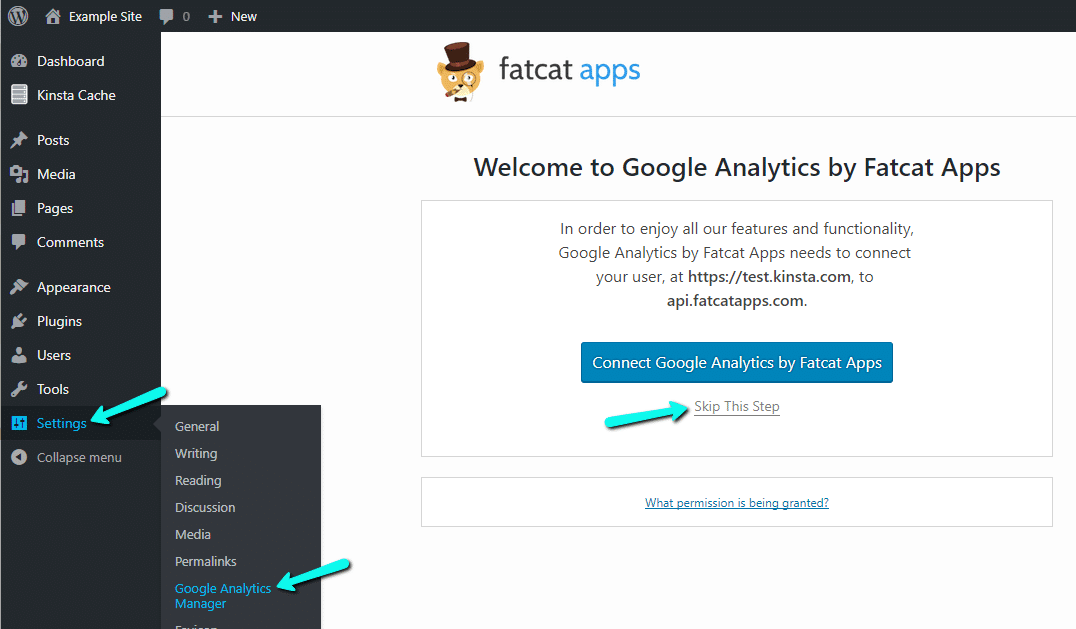Open the Dashboard gauge icon

click(19, 61)
